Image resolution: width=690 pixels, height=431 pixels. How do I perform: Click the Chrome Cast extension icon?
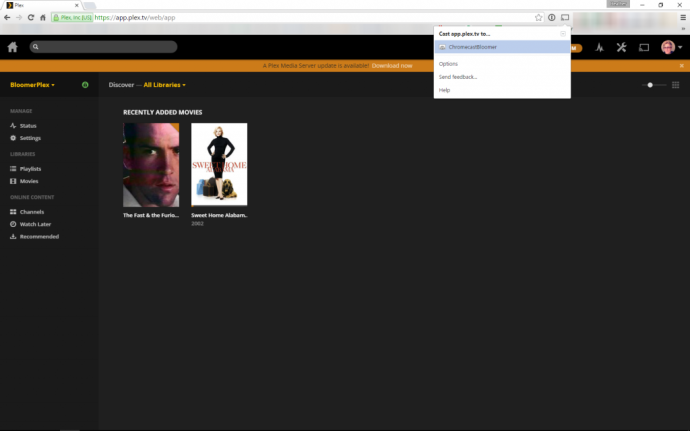pyautogui.click(x=565, y=17)
